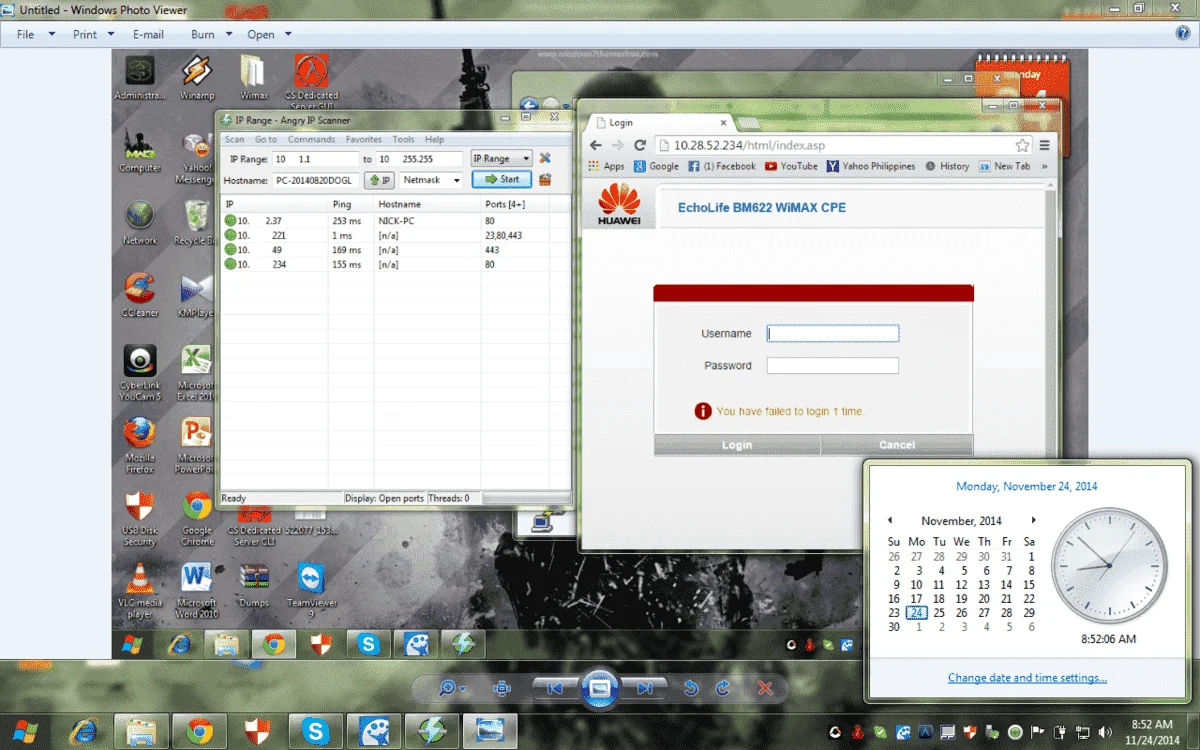The height and width of the screenshot is (750, 1200).
Task: Rotate the photo counterclockwise
Action: pyautogui.click(x=690, y=688)
